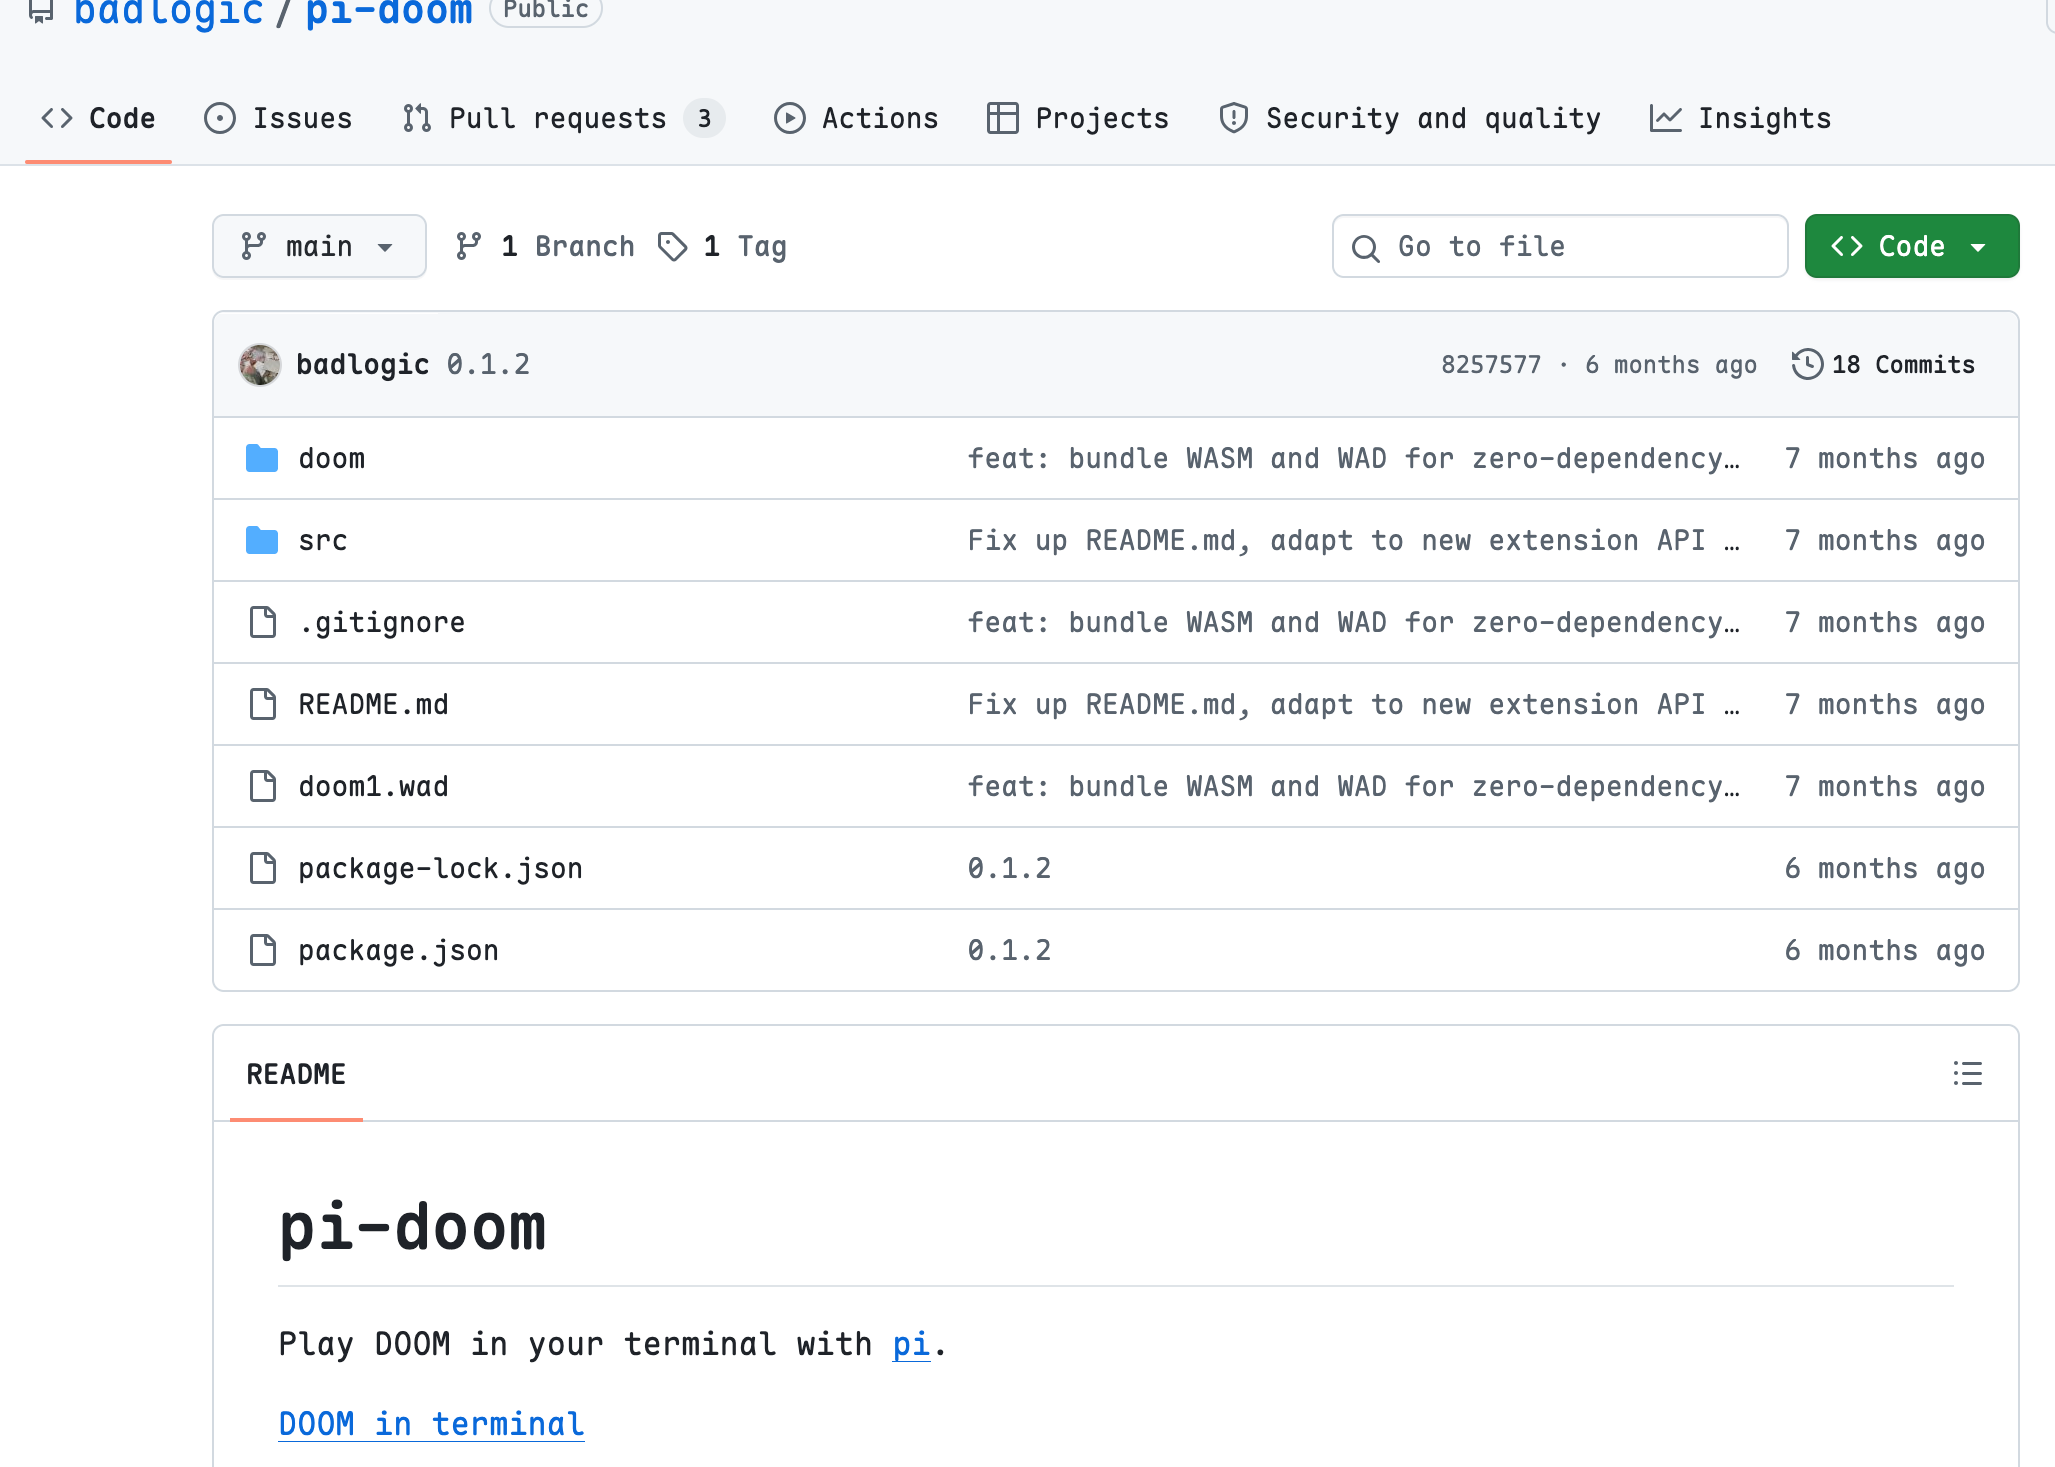
Task: Open the Security and quality tab
Action: pos(1410,118)
